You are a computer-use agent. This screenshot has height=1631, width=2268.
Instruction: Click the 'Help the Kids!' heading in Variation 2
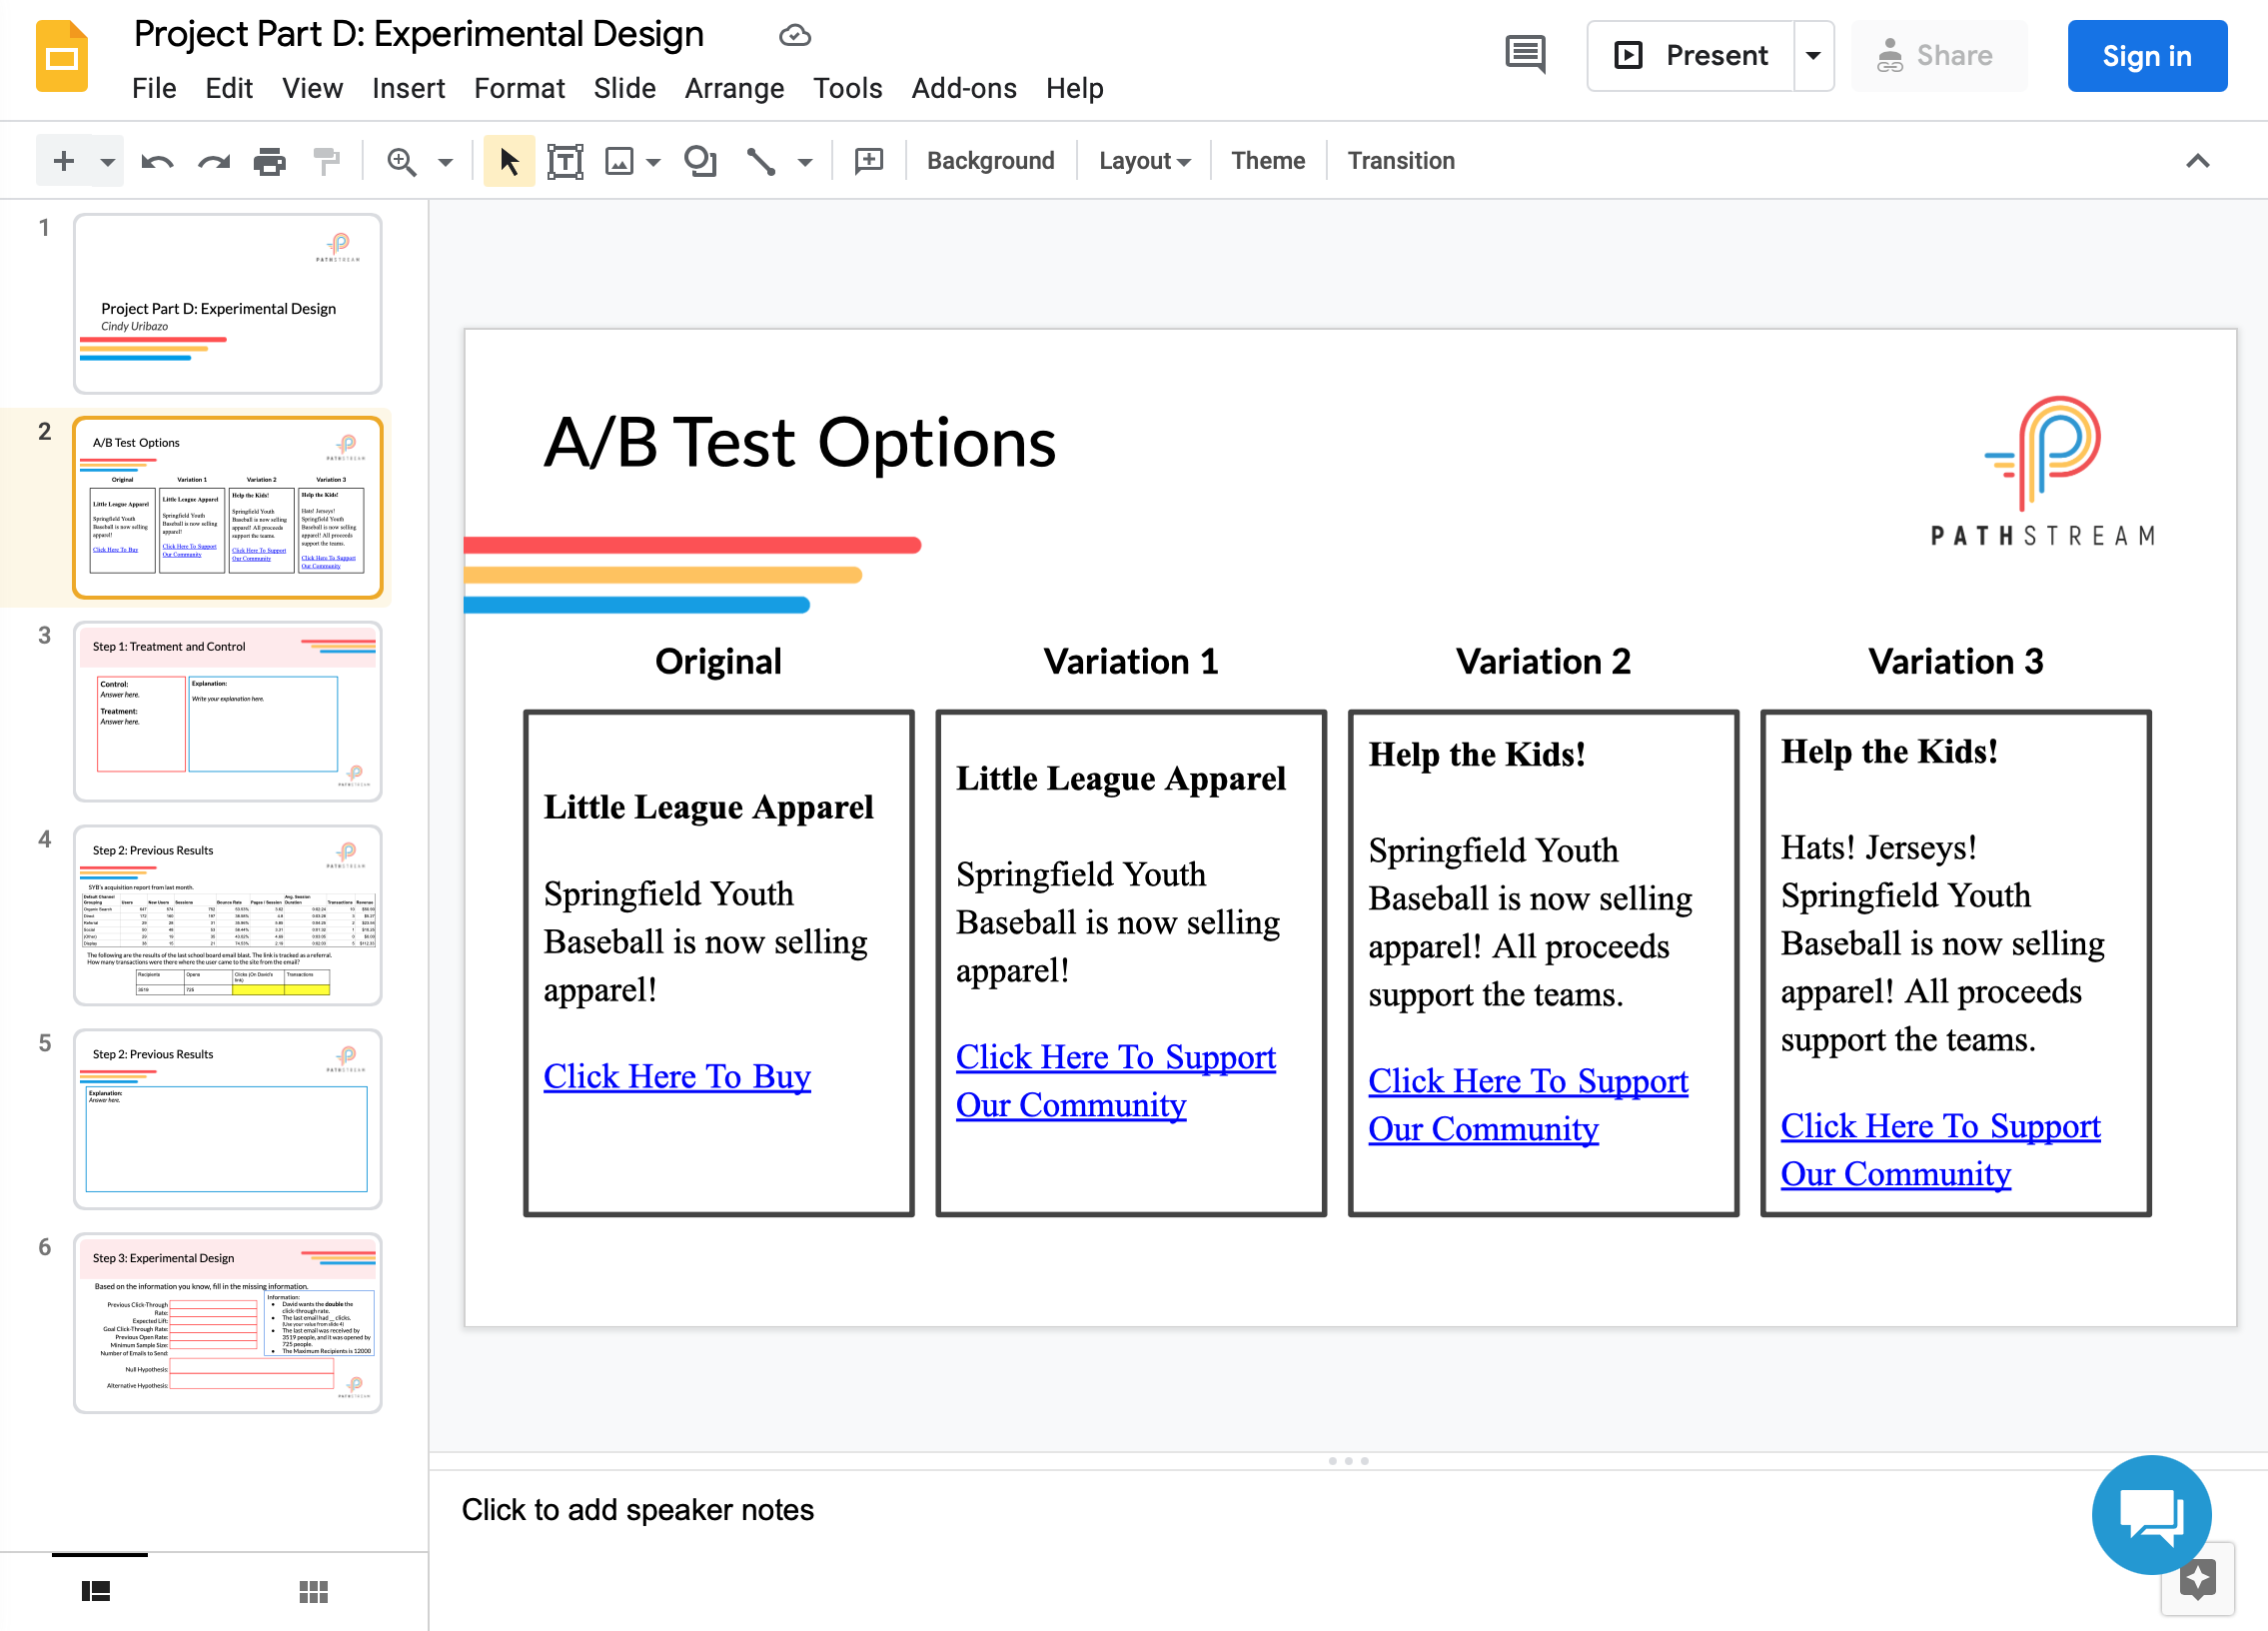[1476, 754]
